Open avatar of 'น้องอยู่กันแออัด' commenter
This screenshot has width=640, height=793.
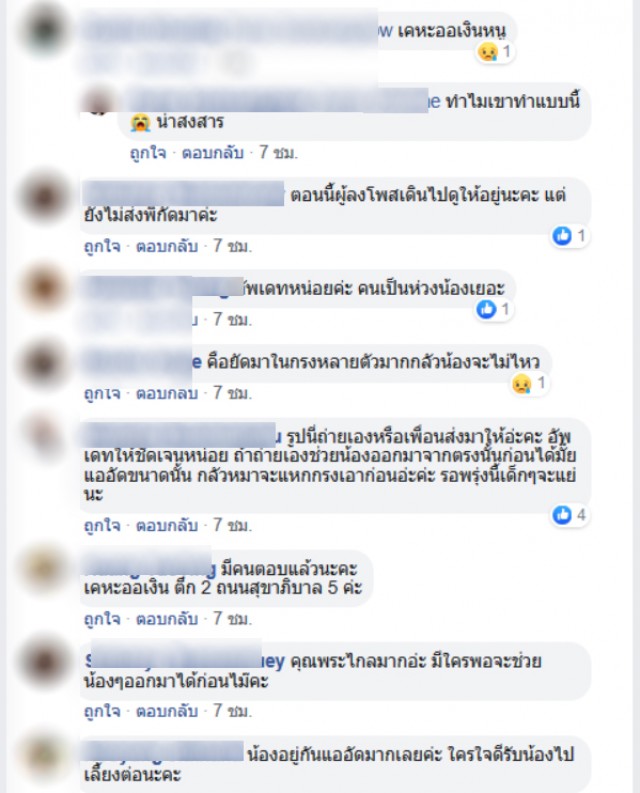(x=43, y=755)
